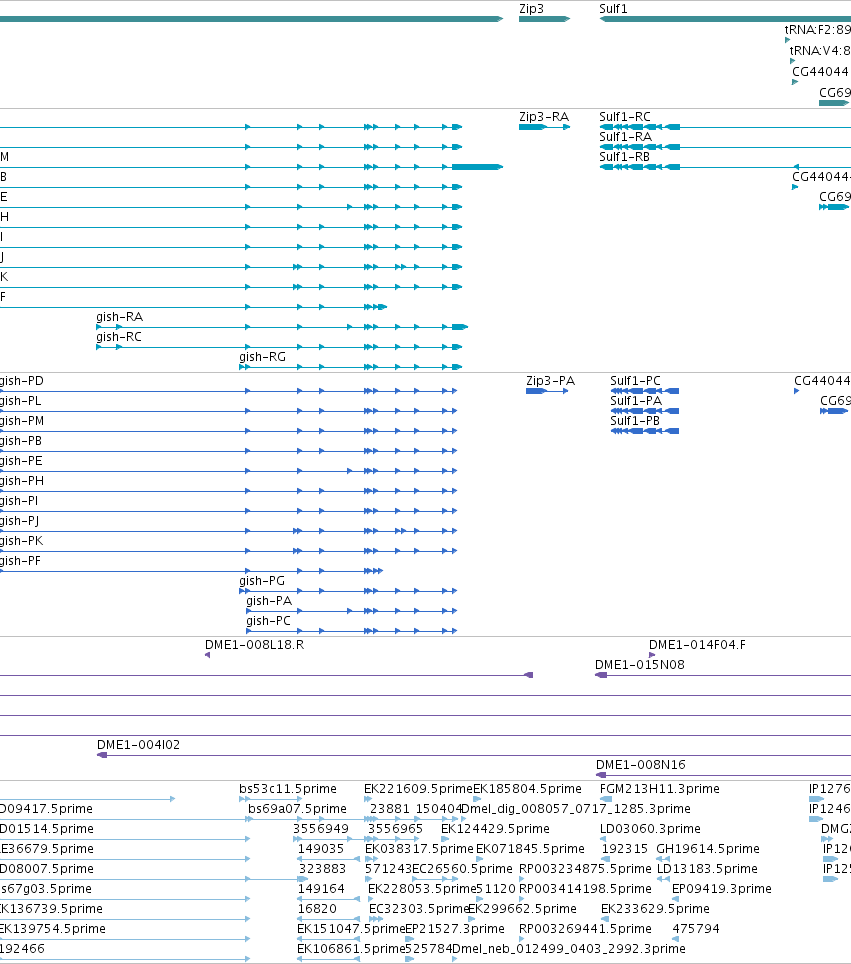Click the gish-PL protein label
This screenshot has width=851, height=964.
(21, 401)
